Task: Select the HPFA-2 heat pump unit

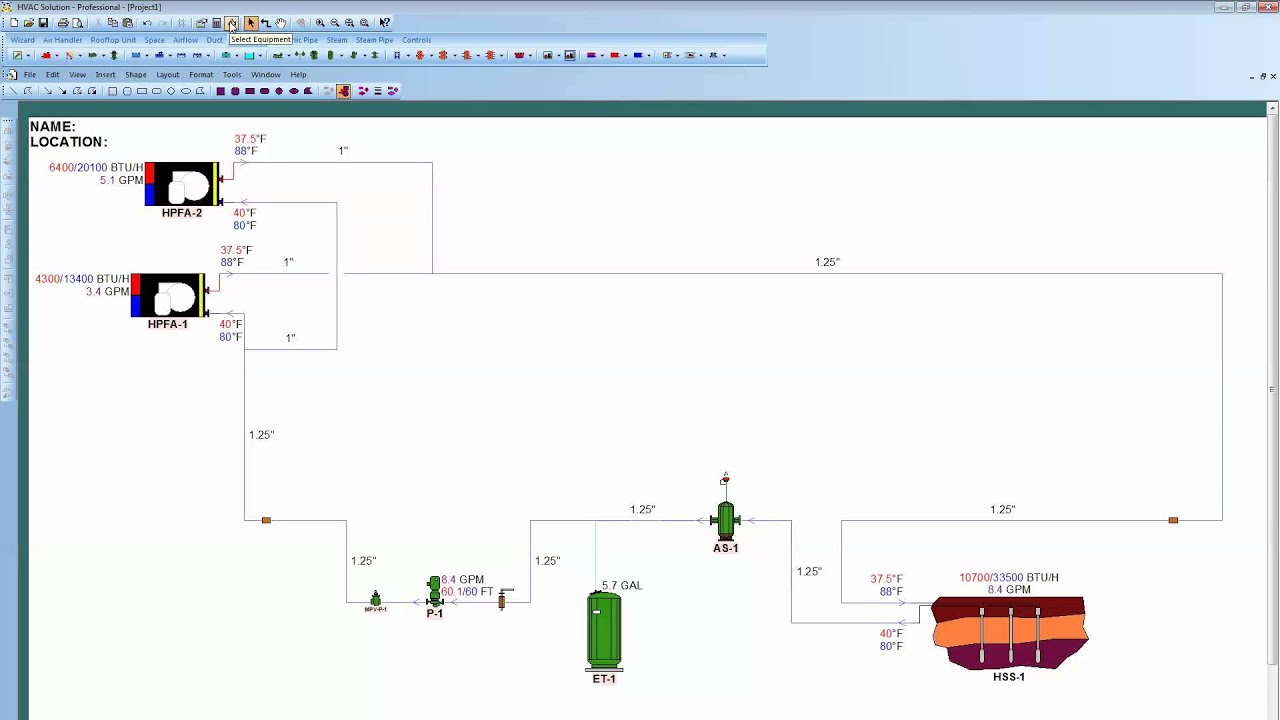Action: click(184, 184)
